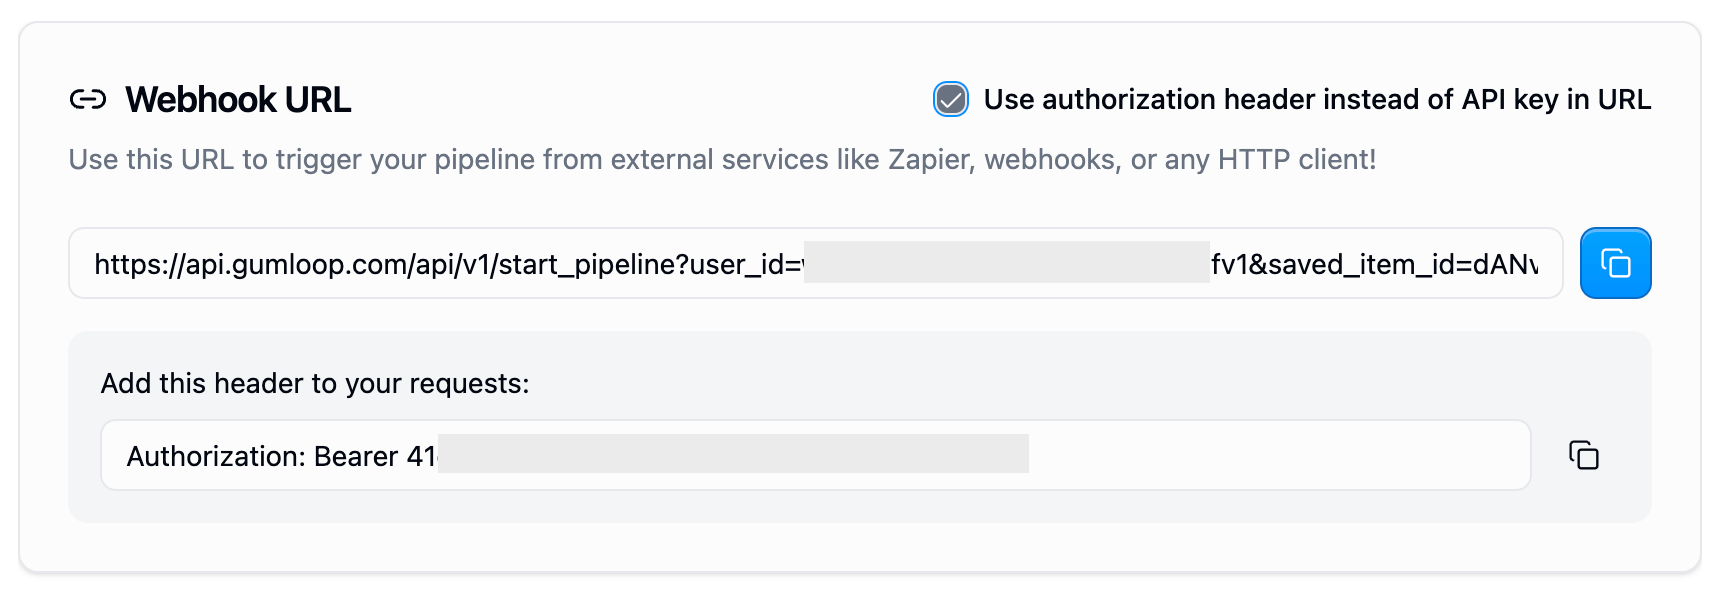The image size is (1728, 592).
Task: Click the redacted Bearer token value
Action: click(733, 454)
